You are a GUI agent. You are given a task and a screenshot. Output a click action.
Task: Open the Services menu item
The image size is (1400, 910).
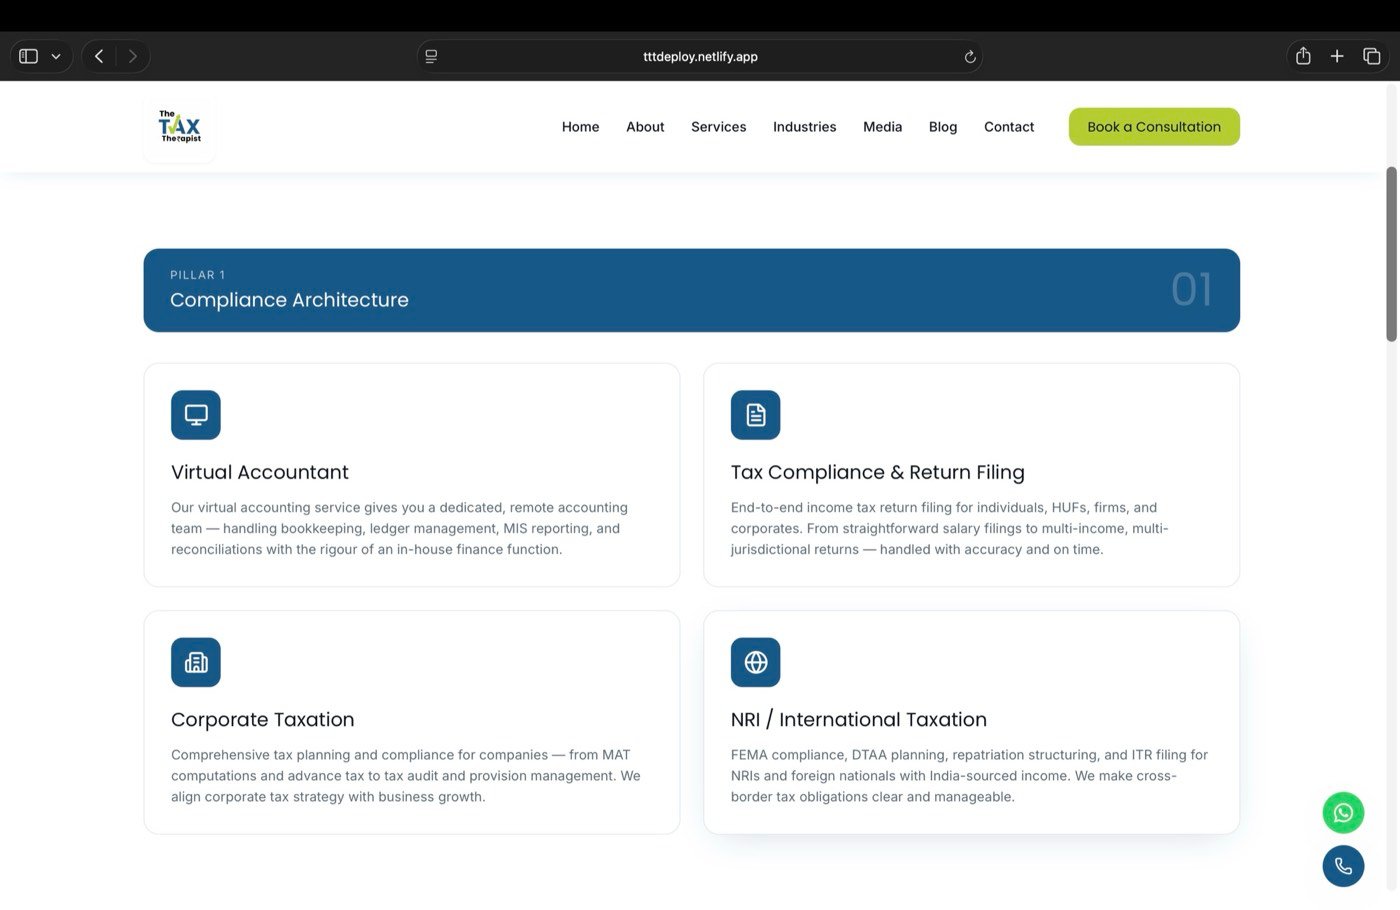pos(718,127)
